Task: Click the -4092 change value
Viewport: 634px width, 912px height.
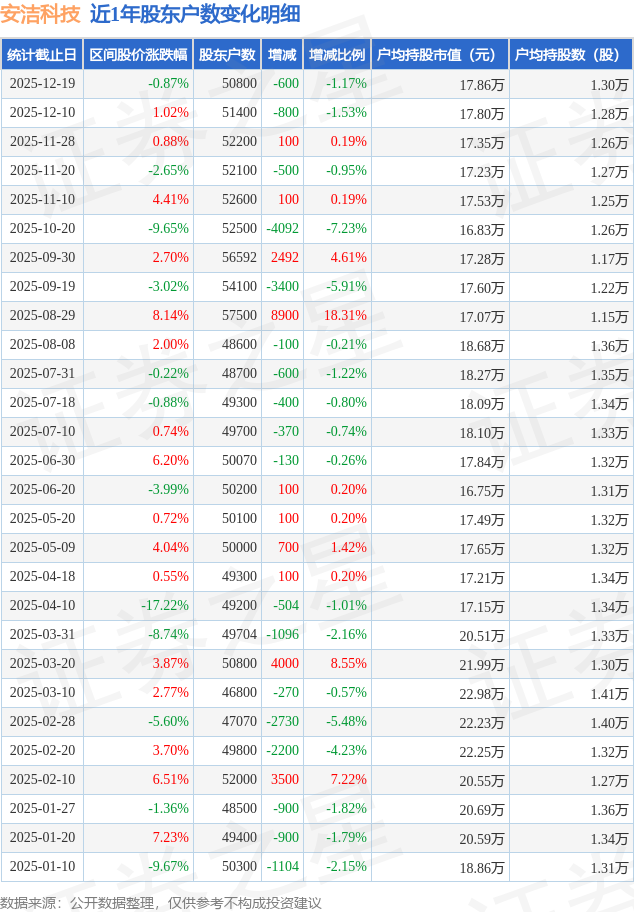Action: 282,229
